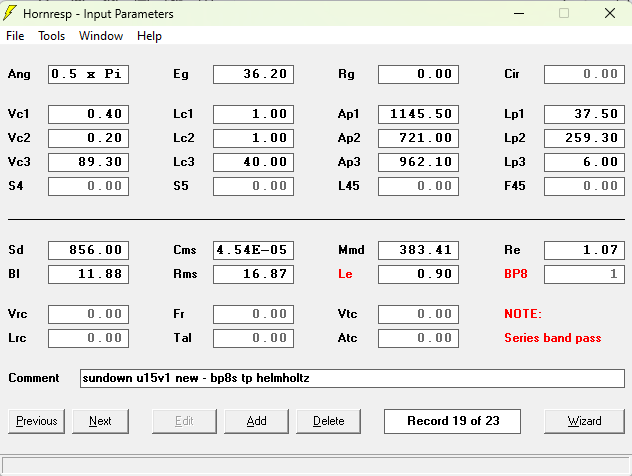Click the disabled Edit button
Screen dimensions: 632x476
click(184, 421)
